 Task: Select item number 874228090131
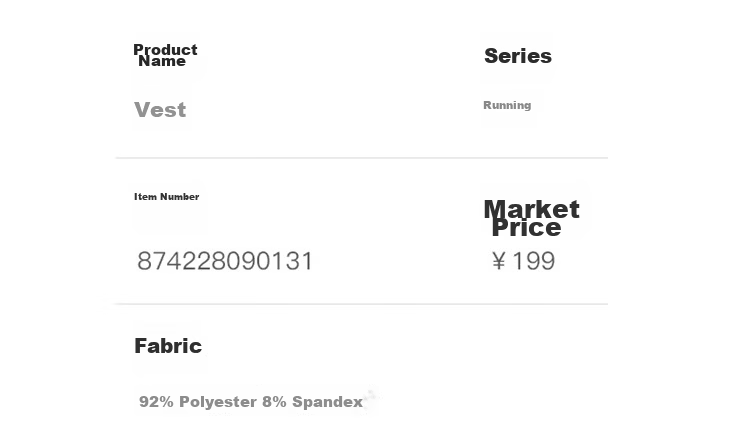225,261
